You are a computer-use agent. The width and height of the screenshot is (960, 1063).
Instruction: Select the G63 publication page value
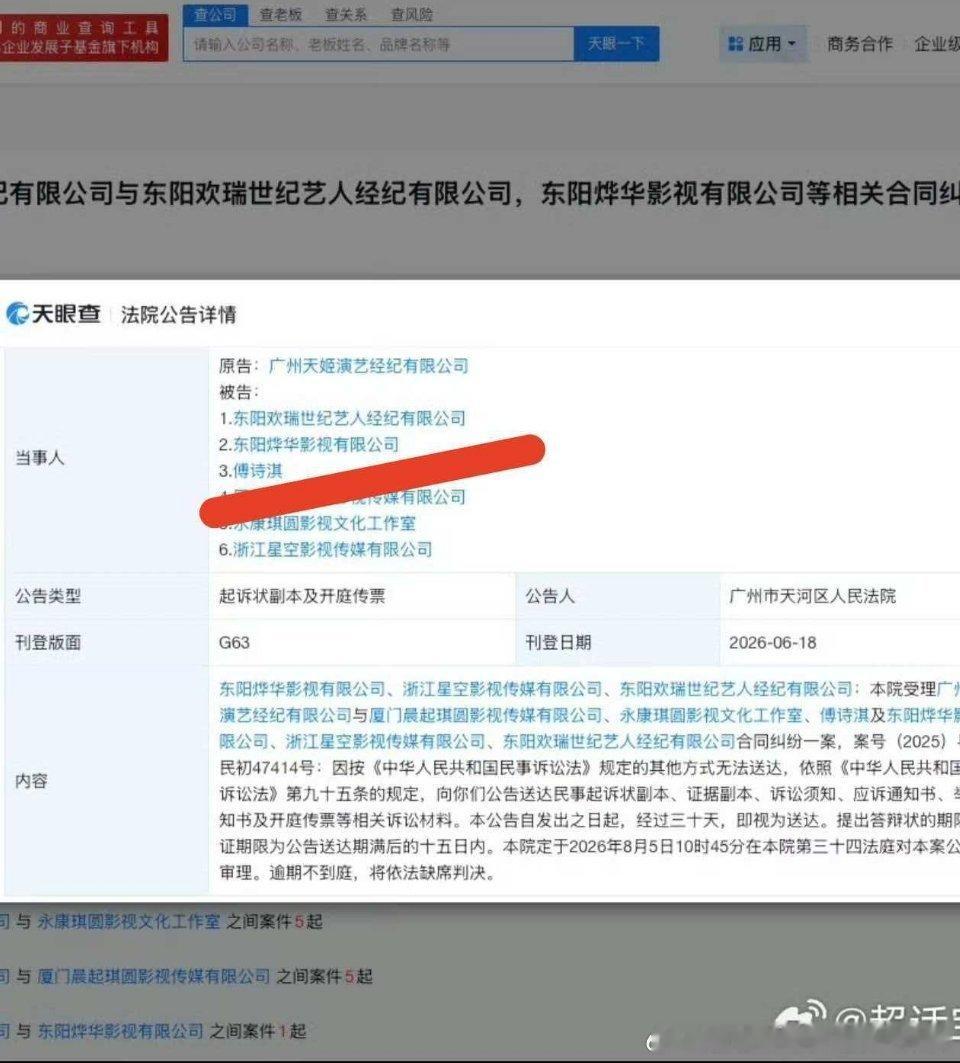(234, 643)
